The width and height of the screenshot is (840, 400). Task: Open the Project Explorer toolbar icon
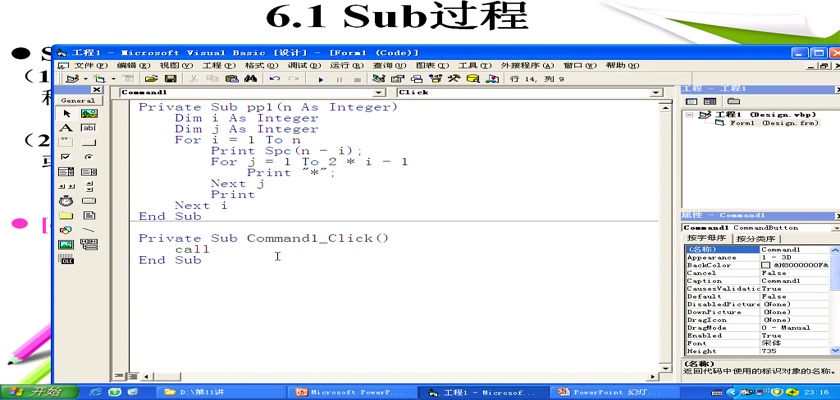tap(379, 79)
